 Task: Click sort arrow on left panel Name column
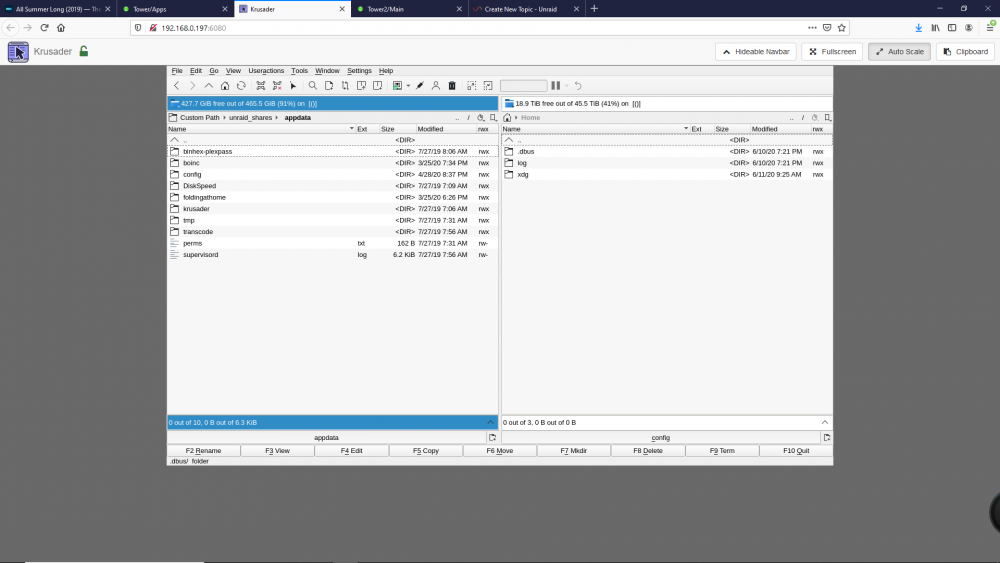(351, 129)
